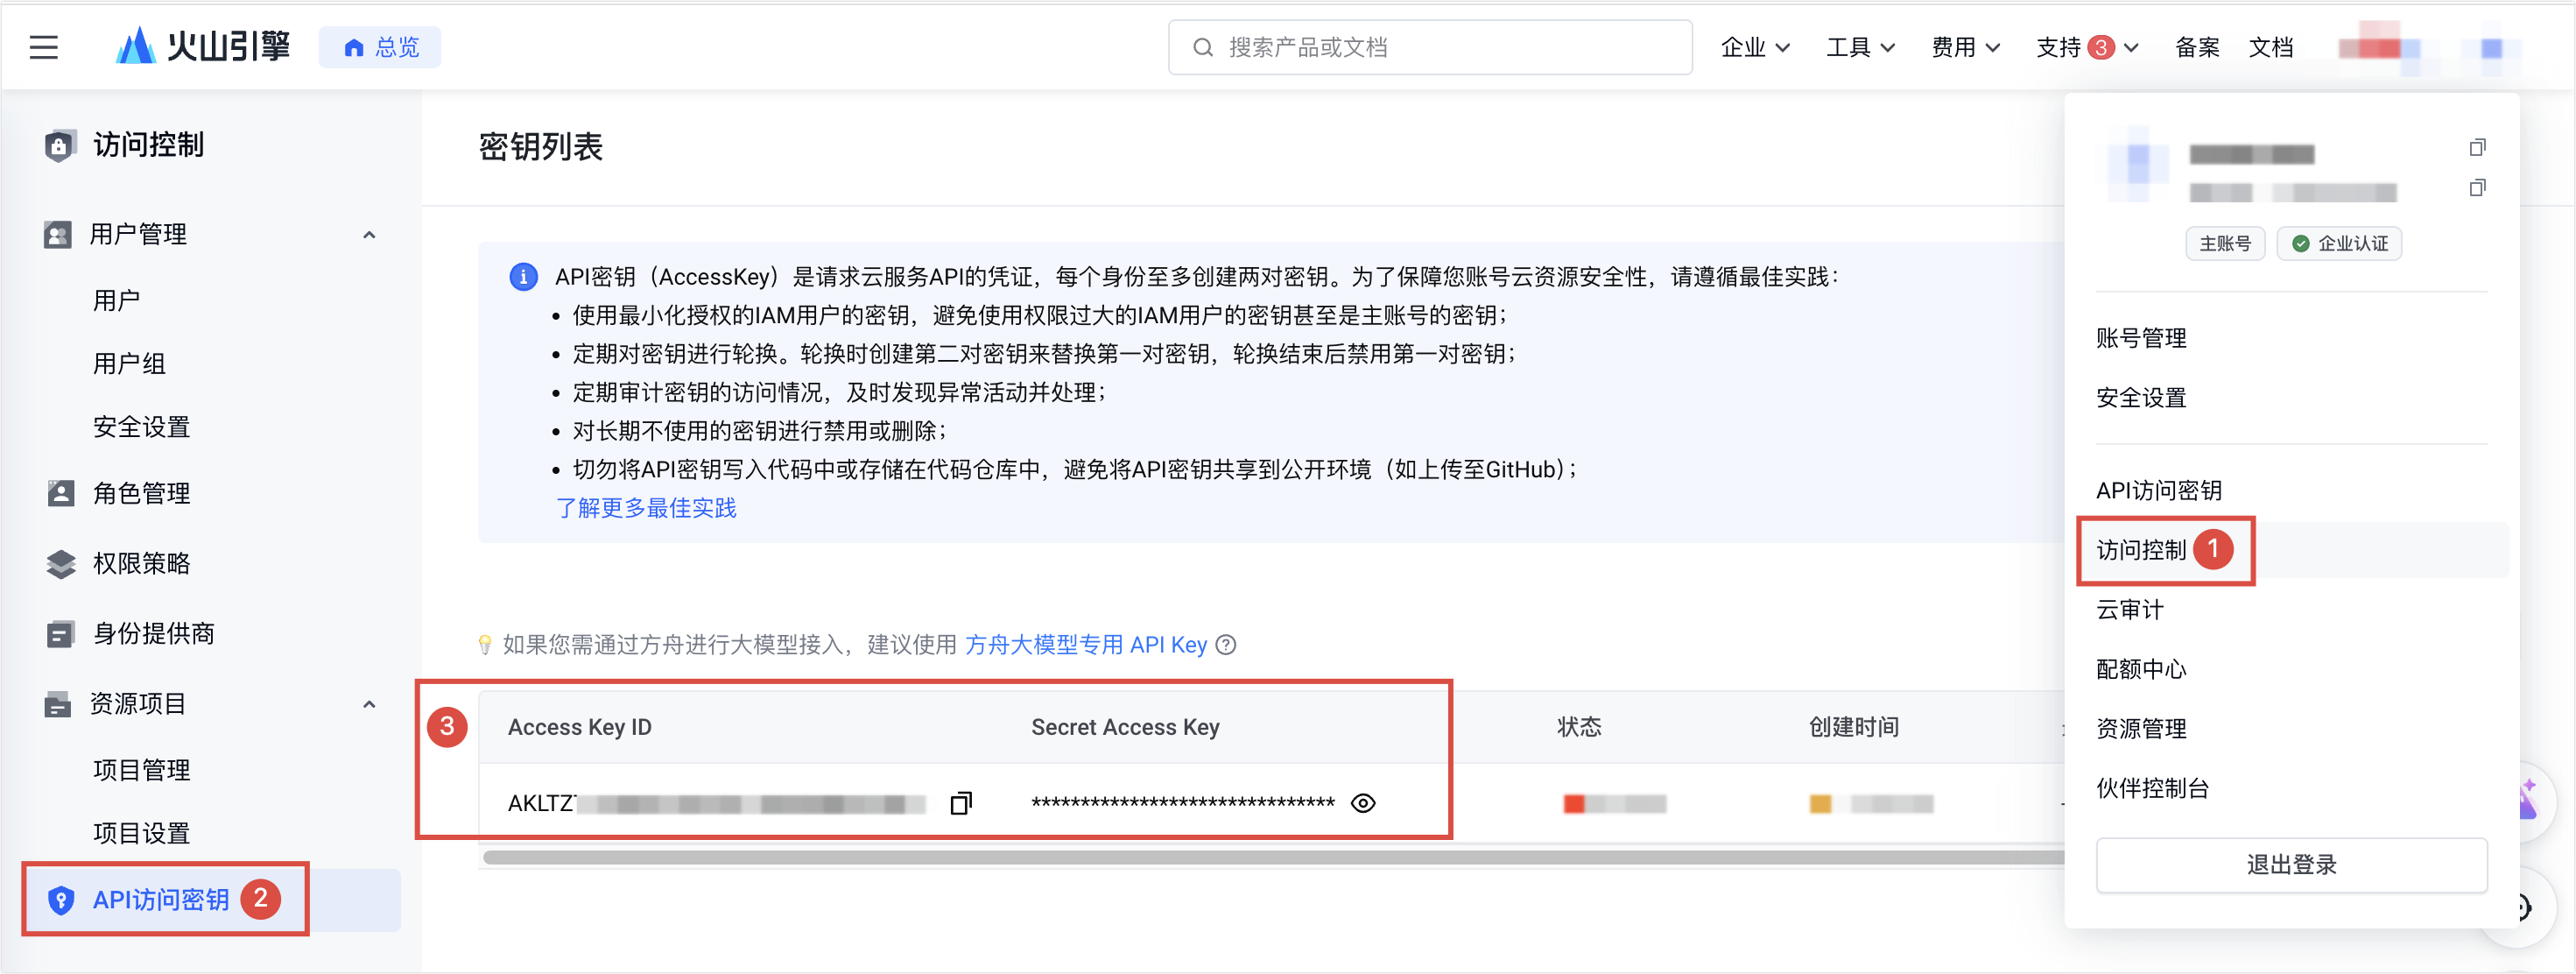Click the 主账号 tag
This screenshot has width=2576, height=974.
click(2225, 243)
